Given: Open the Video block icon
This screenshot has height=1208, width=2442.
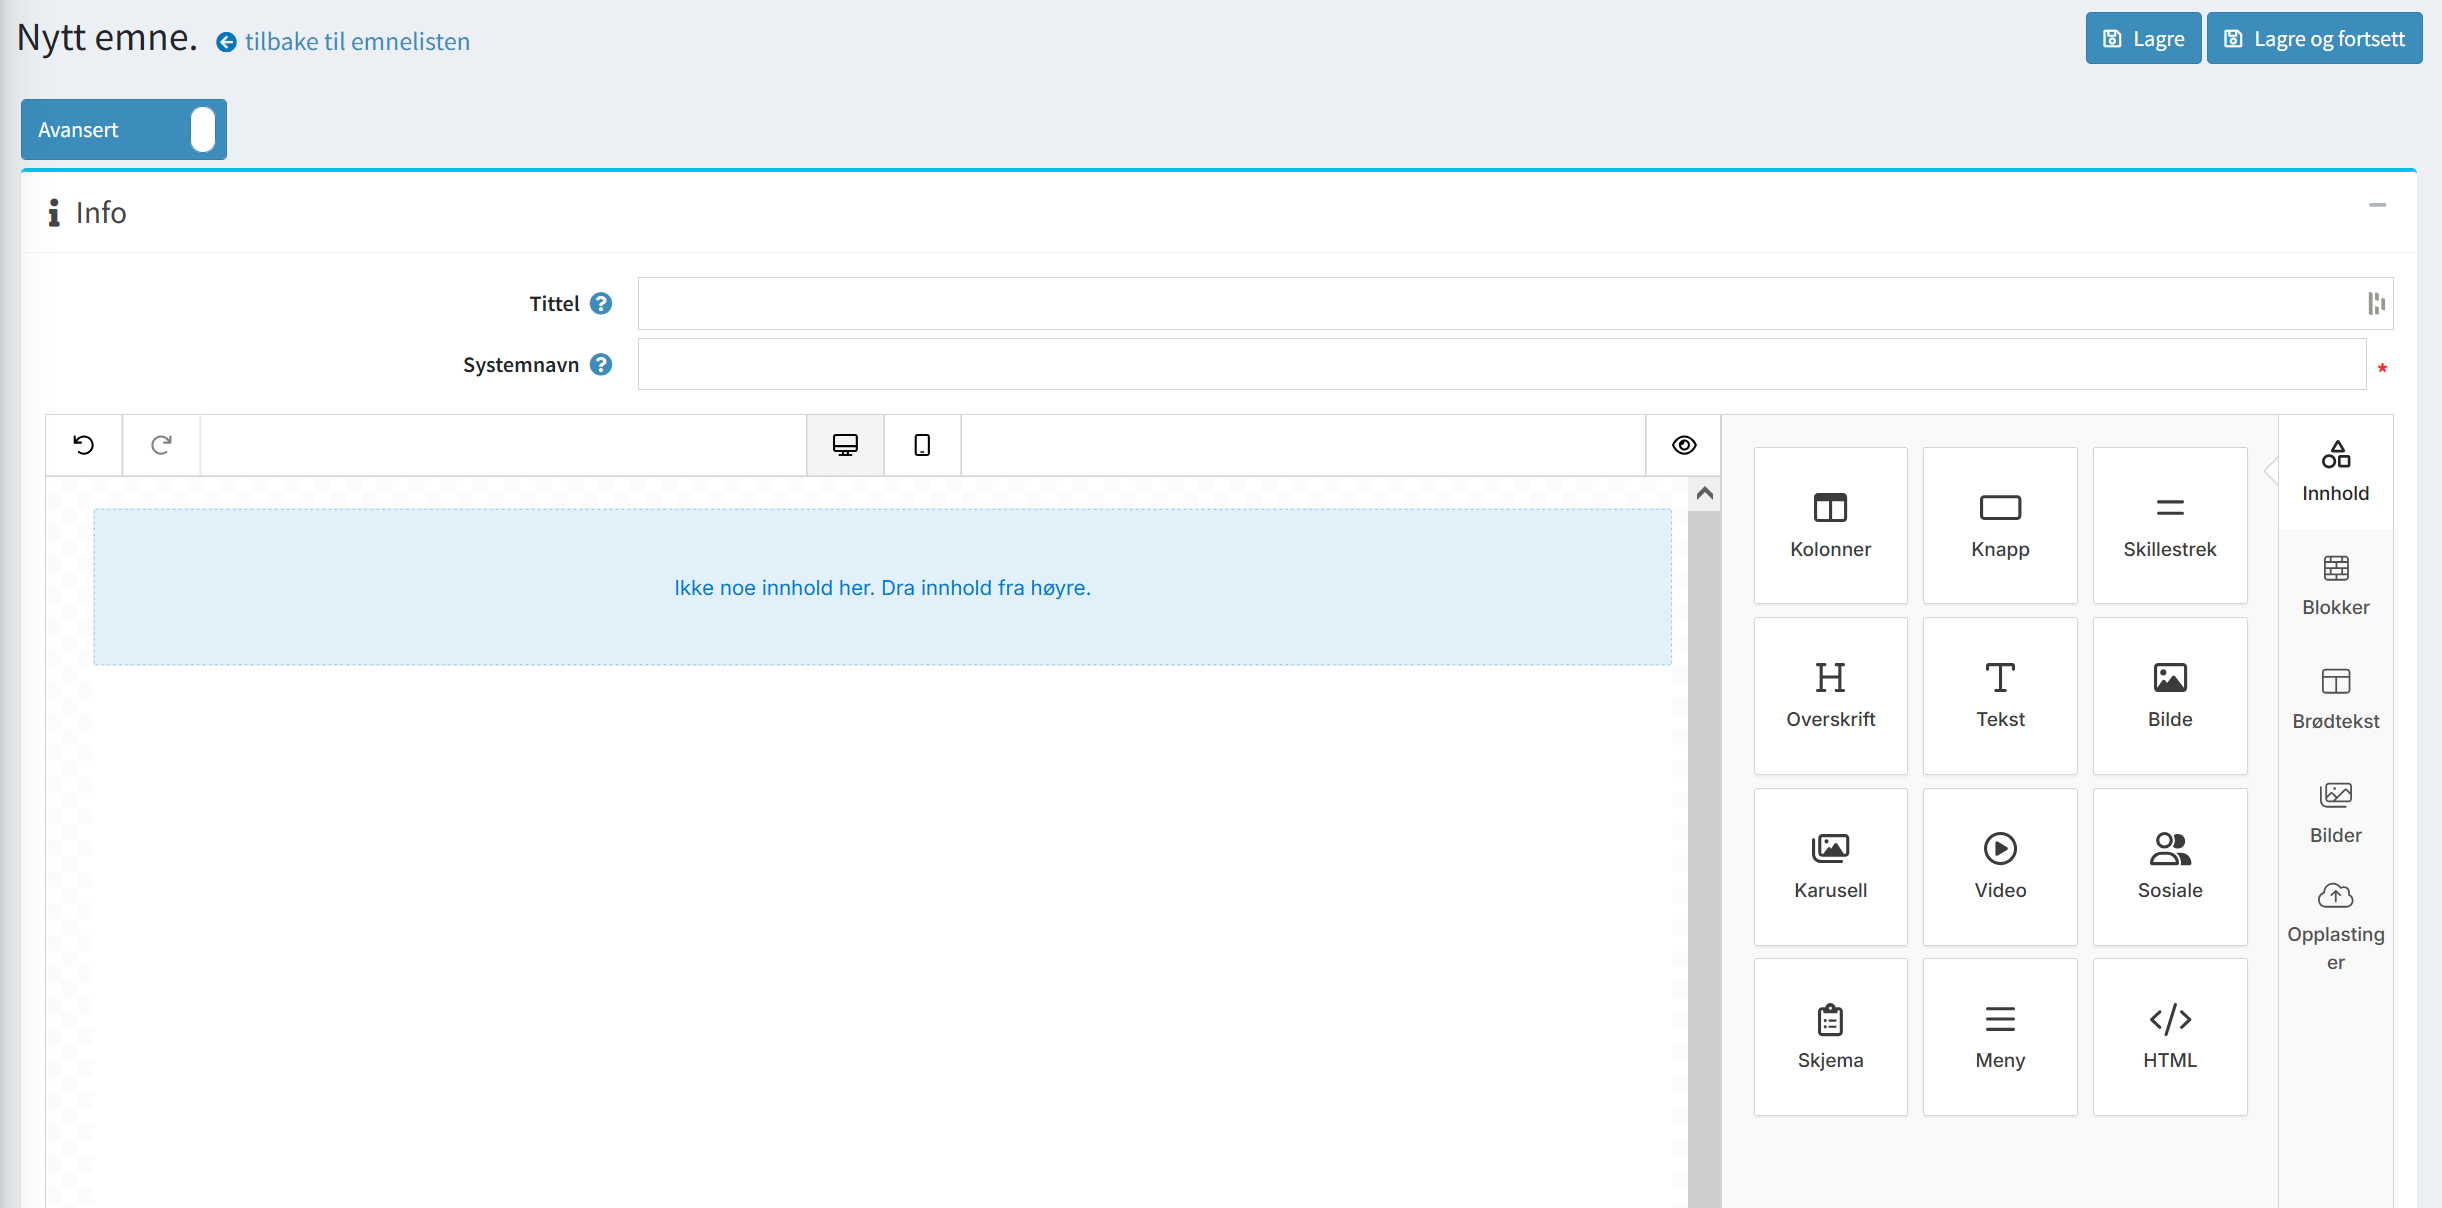Looking at the screenshot, I should click(x=1999, y=866).
